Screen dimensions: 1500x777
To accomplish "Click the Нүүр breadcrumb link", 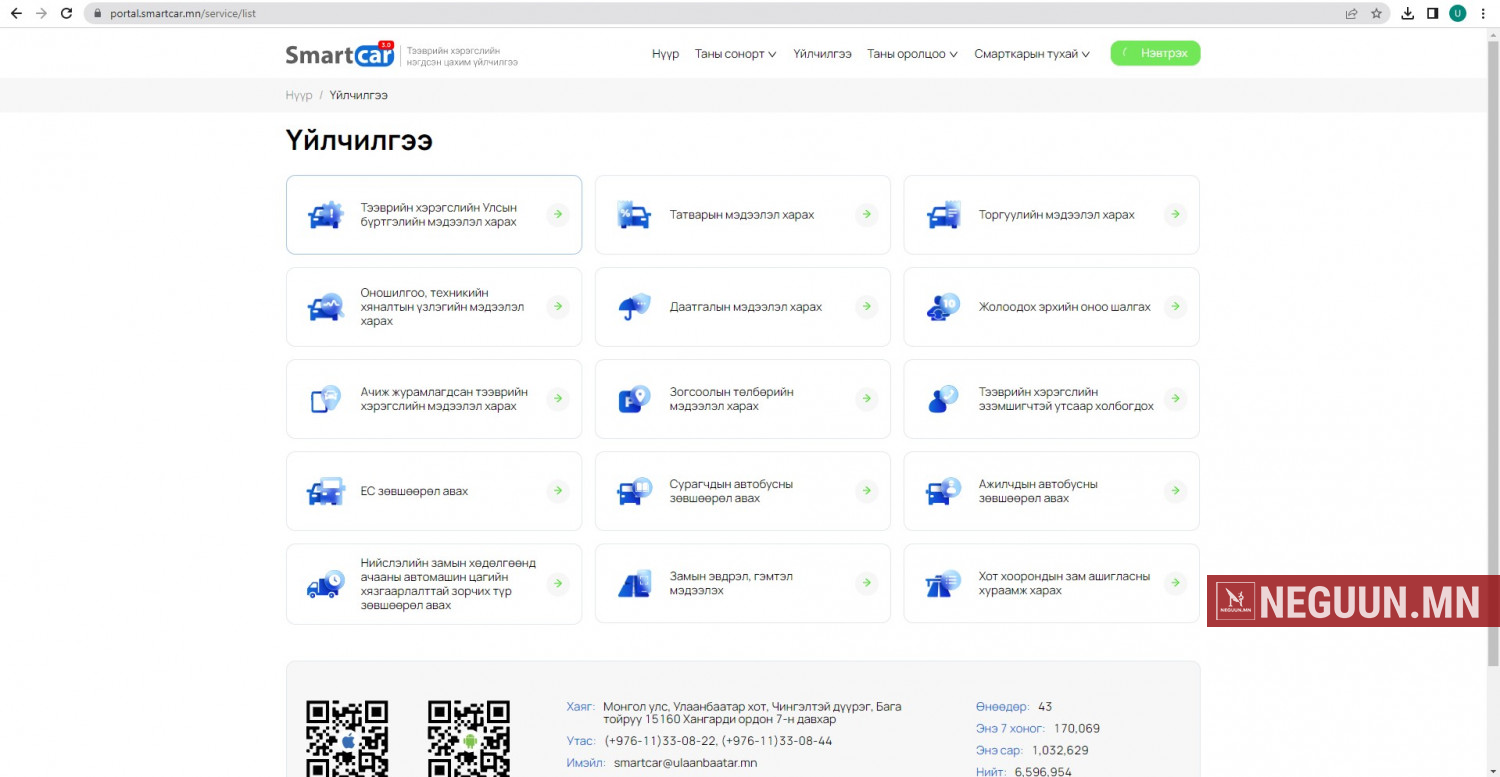I will click(x=298, y=95).
